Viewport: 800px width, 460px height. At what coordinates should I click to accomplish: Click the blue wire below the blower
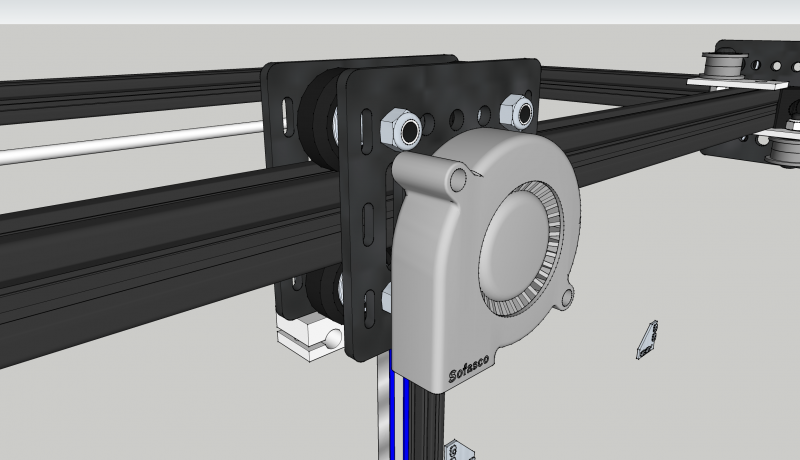[x=407, y=410]
